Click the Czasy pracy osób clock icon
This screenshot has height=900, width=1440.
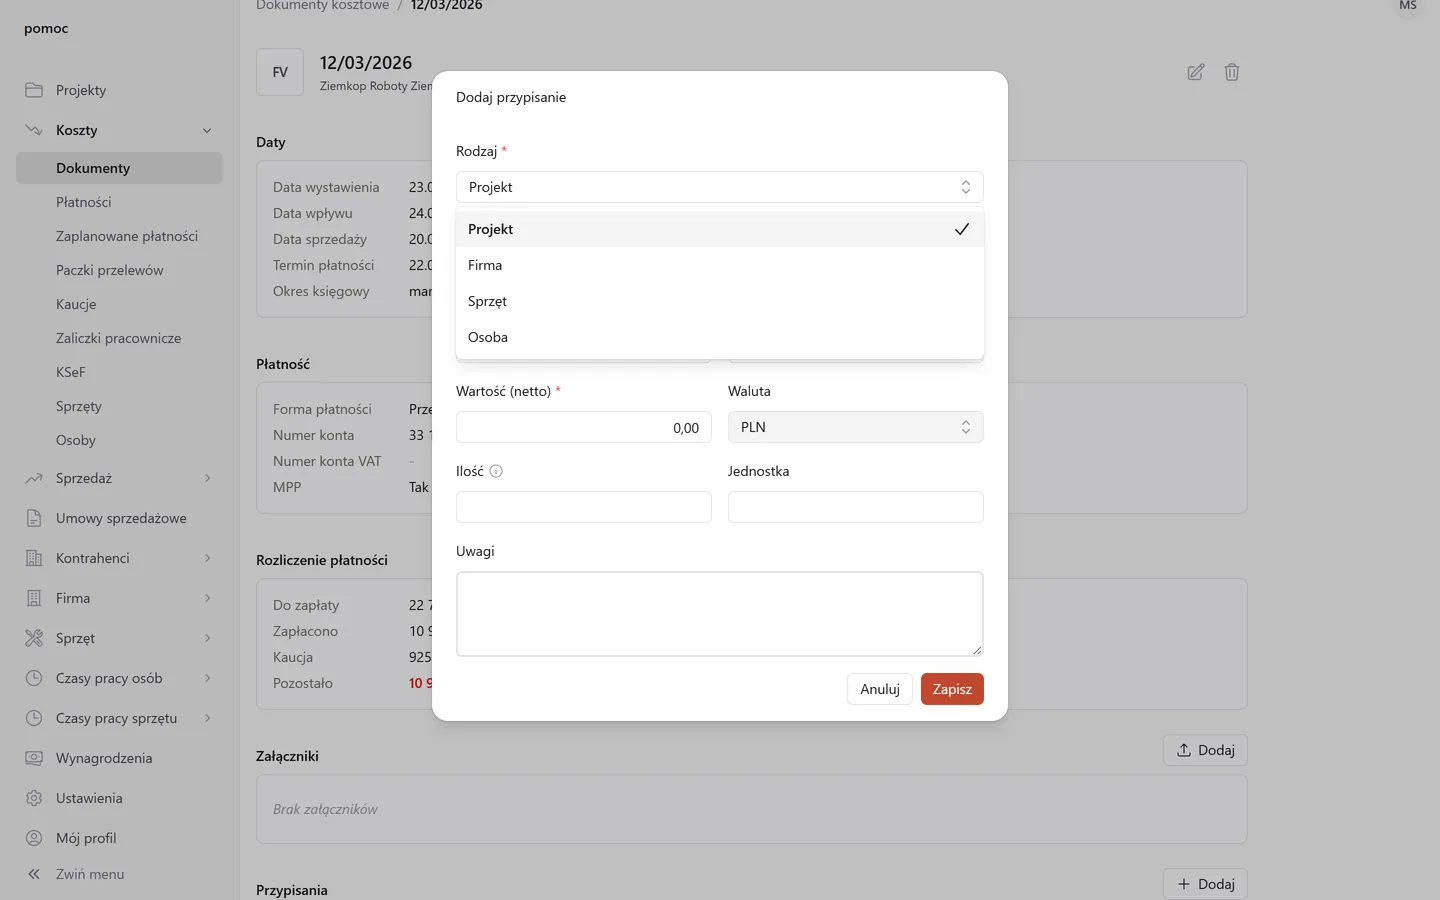pos(34,678)
